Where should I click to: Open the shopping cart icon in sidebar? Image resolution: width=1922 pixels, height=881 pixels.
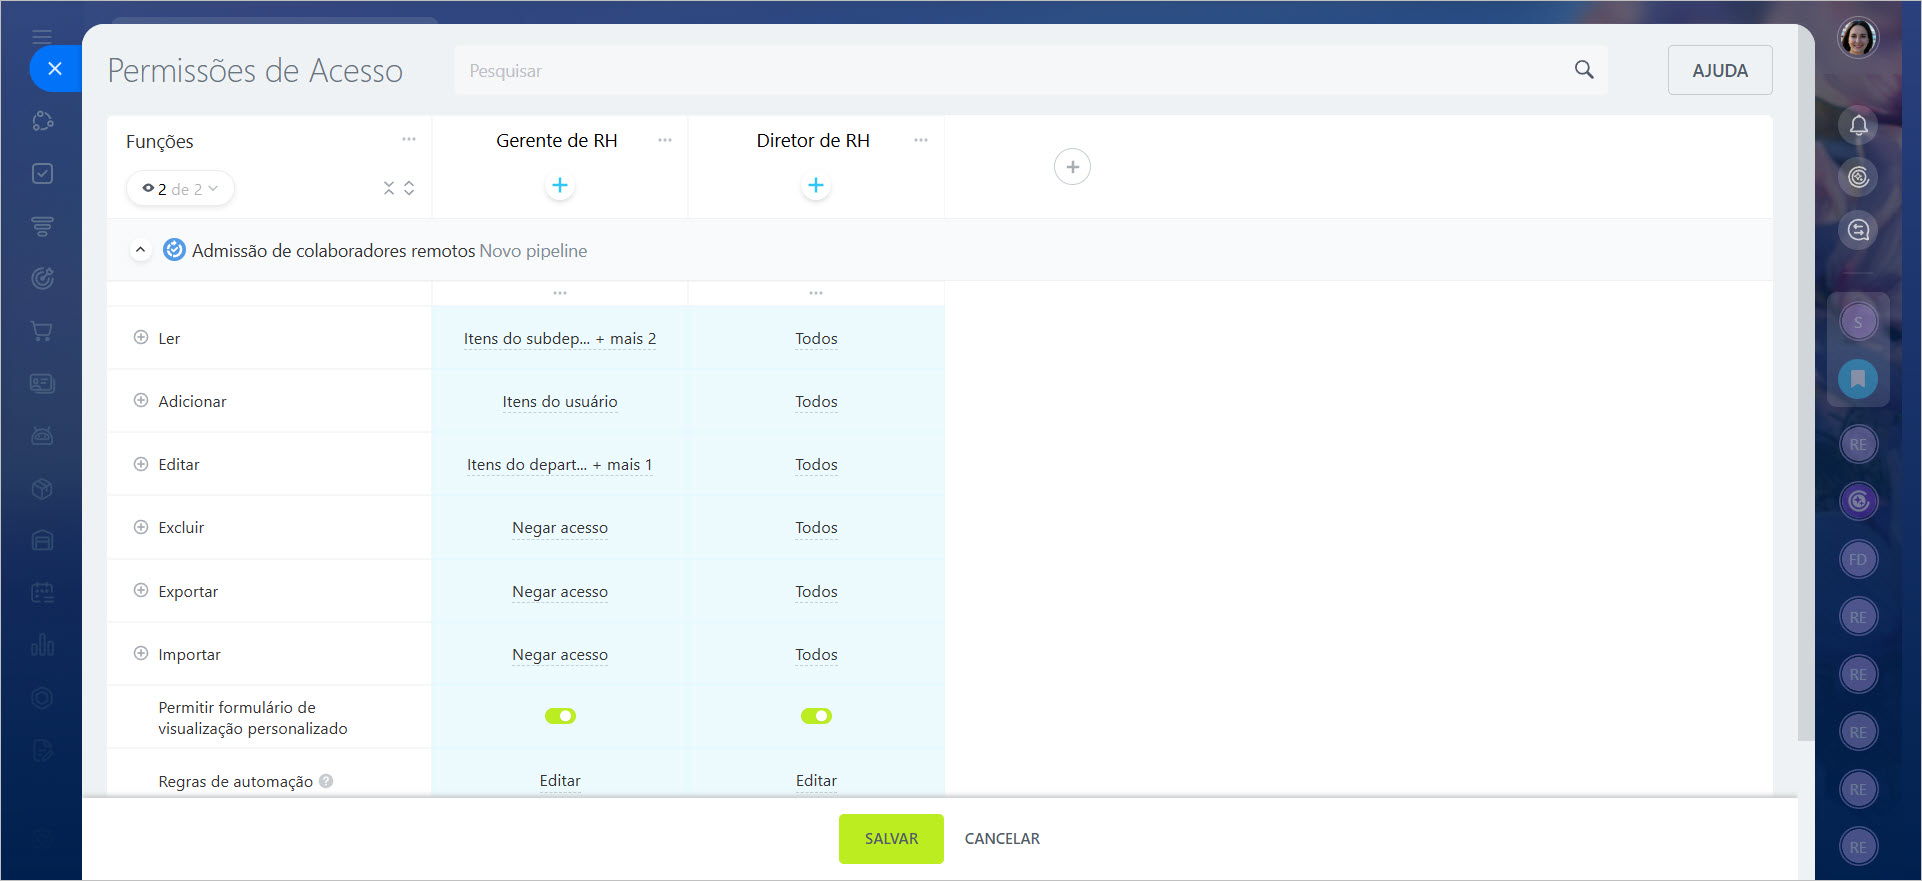click(x=42, y=331)
